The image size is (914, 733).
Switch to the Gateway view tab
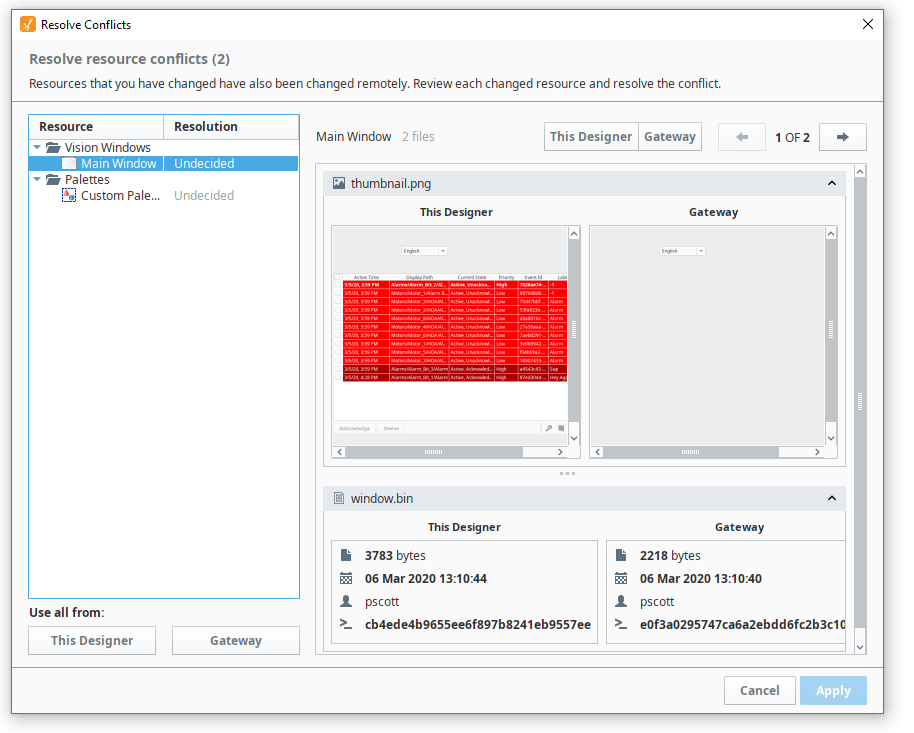click(669, 136)
